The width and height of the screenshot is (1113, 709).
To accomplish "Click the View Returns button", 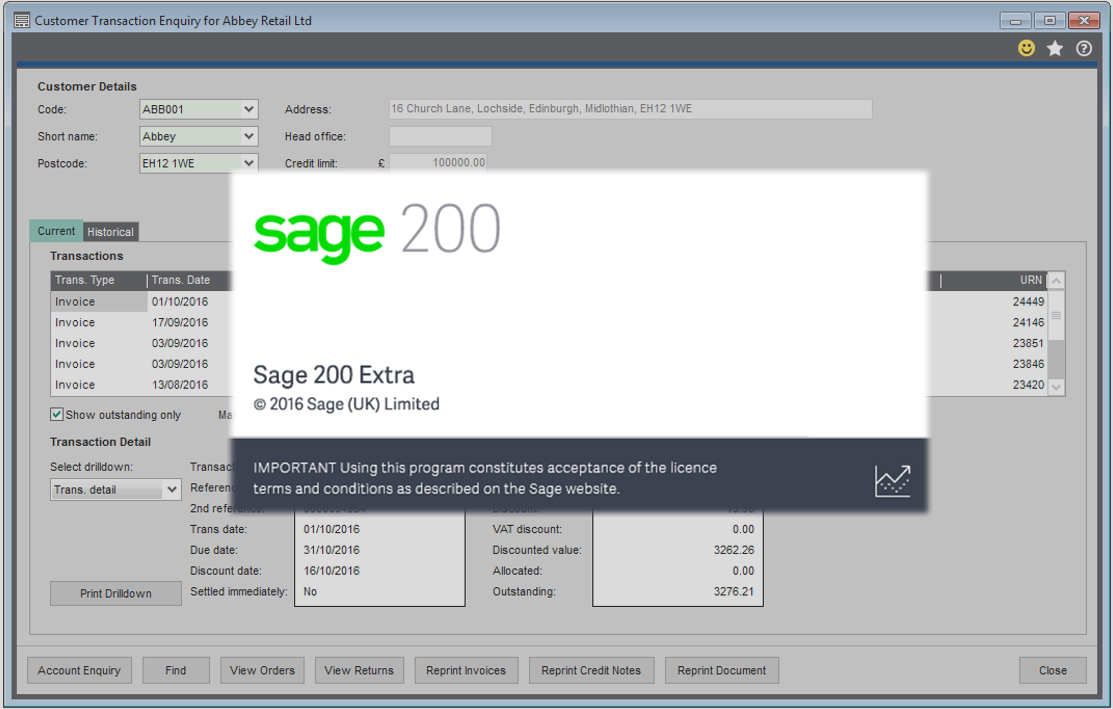I will pyautogui.click(x=359, y=671).
